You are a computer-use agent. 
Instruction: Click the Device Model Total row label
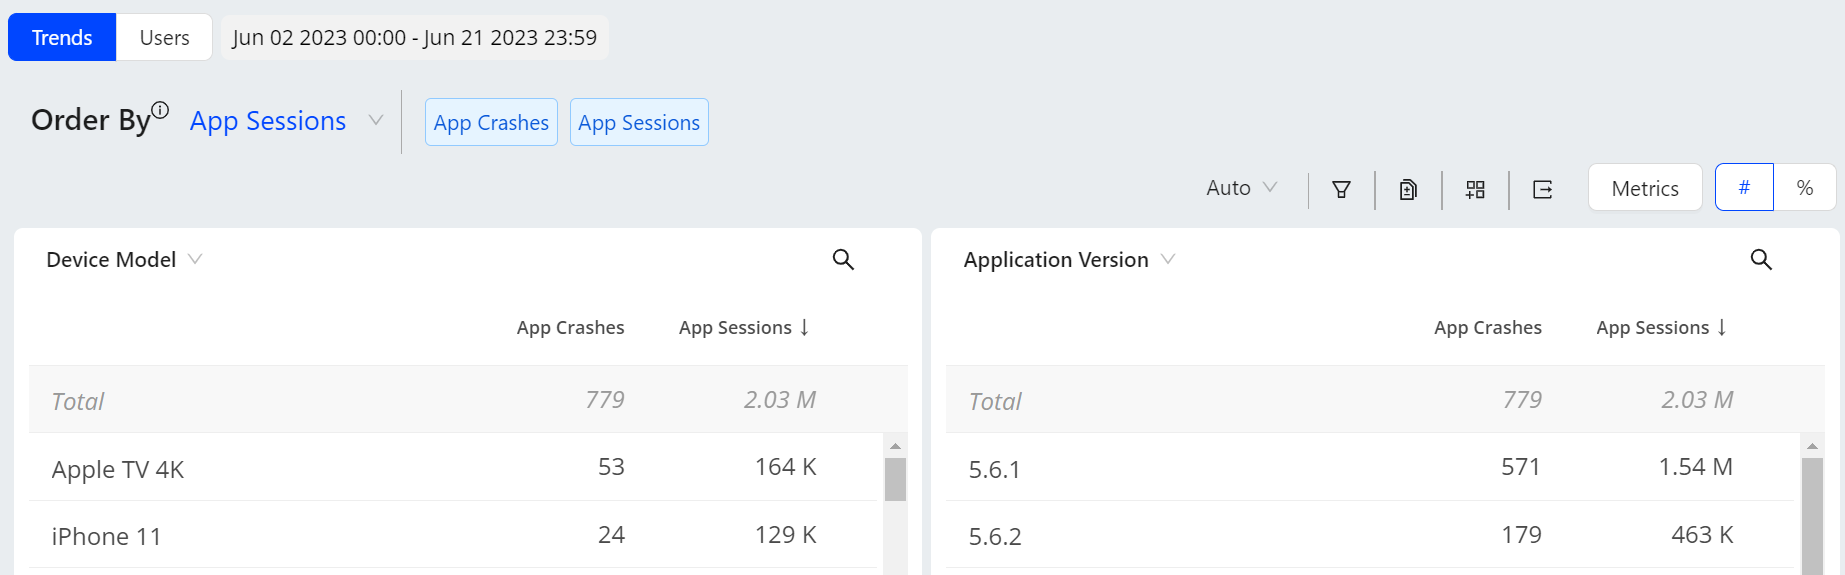[78, 401]
